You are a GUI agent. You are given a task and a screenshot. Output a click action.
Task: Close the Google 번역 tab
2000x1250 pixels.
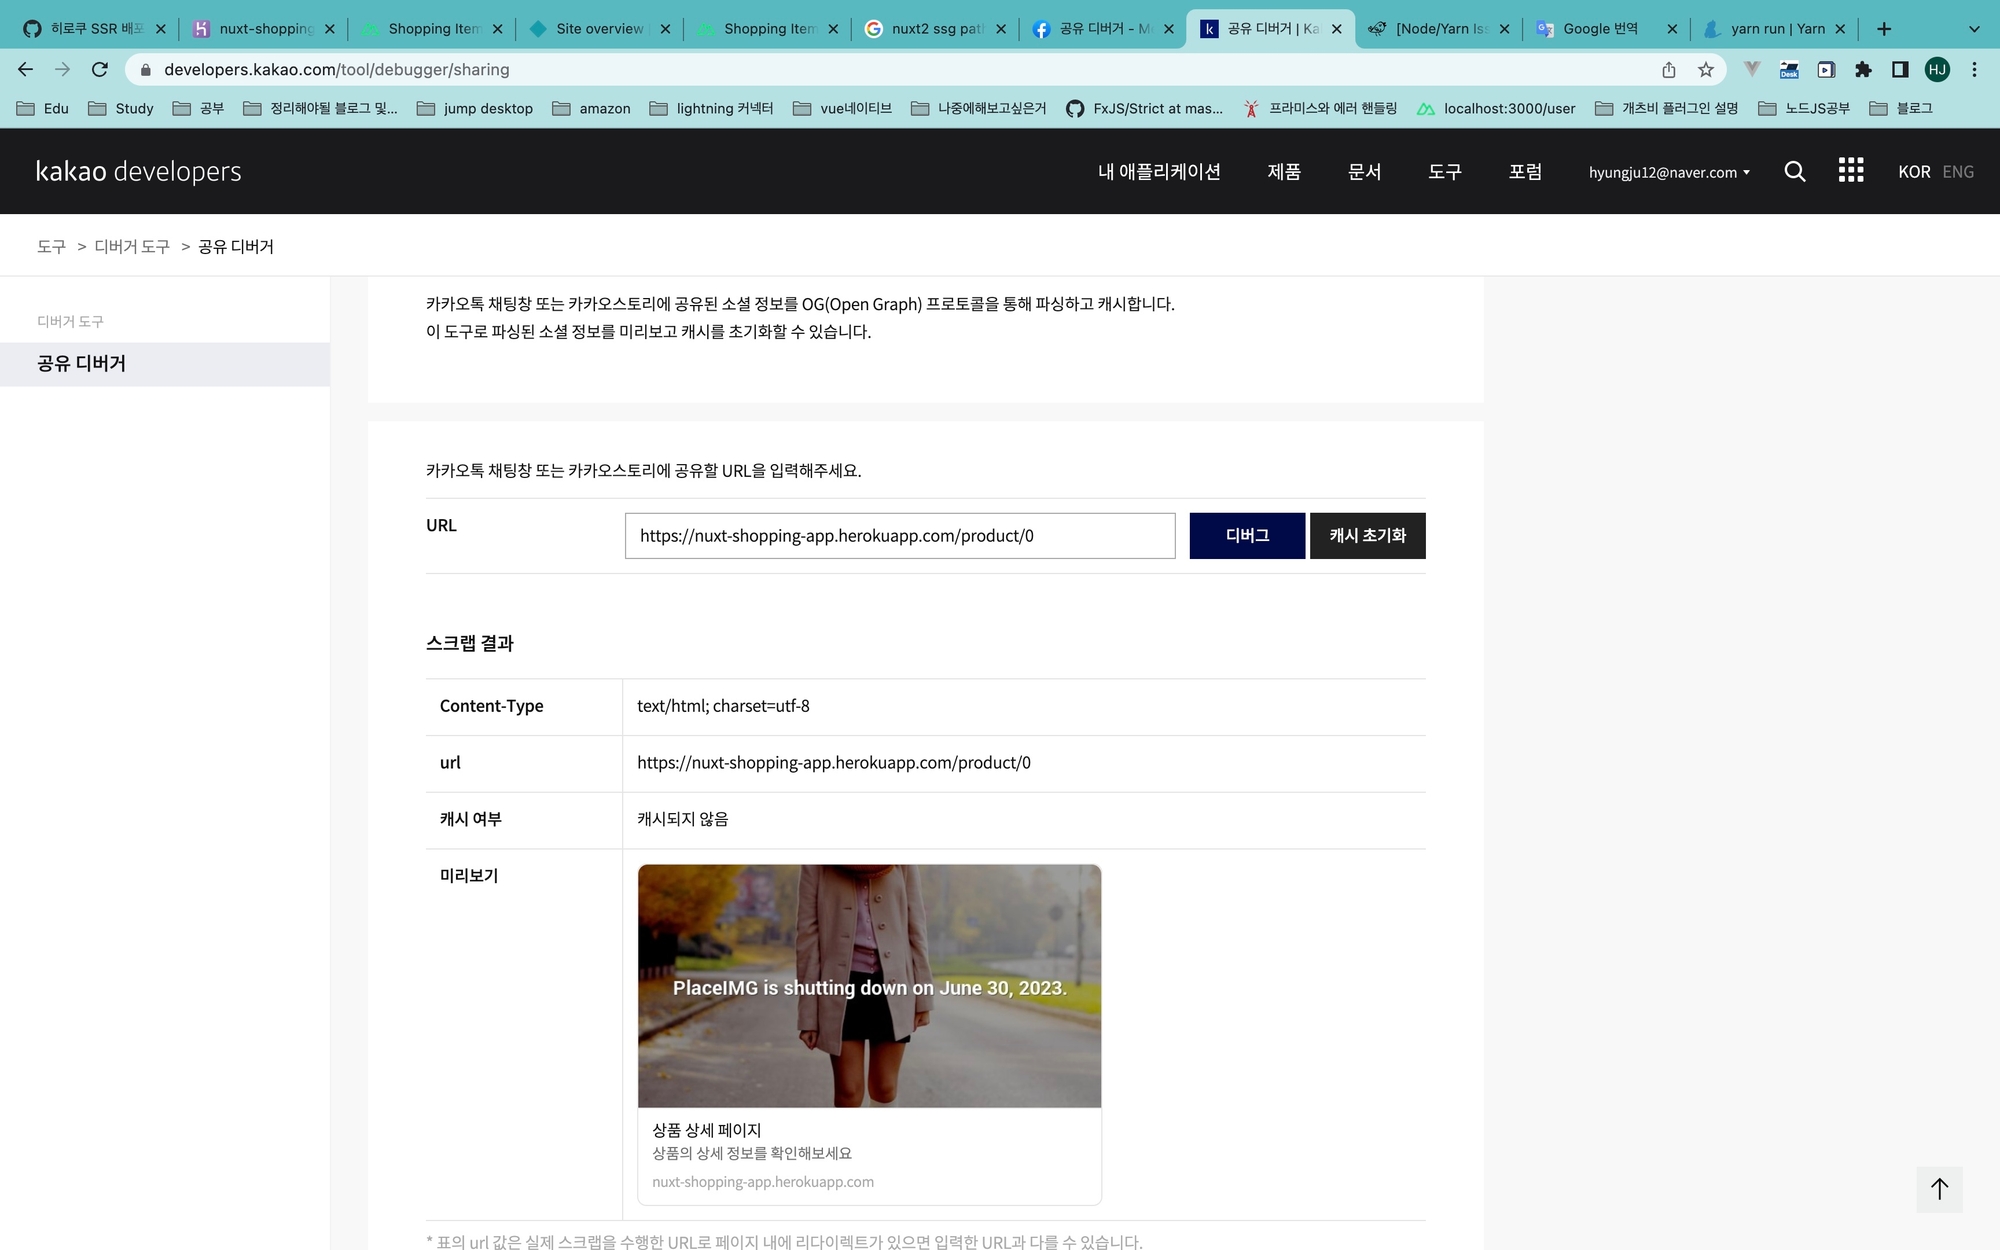tap(1672, 29)
